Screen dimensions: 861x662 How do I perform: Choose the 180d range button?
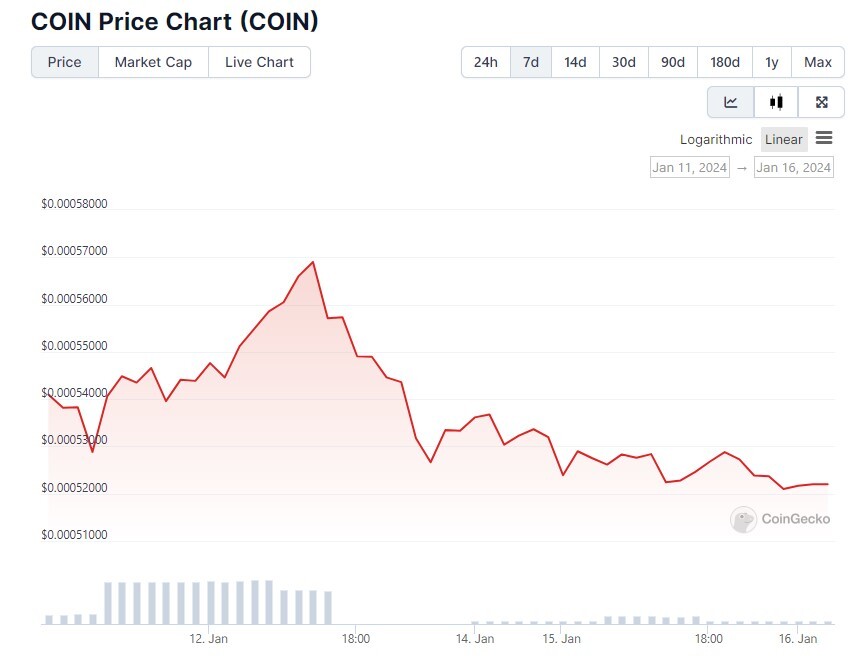pyautogui.click(x=725, y=62)
